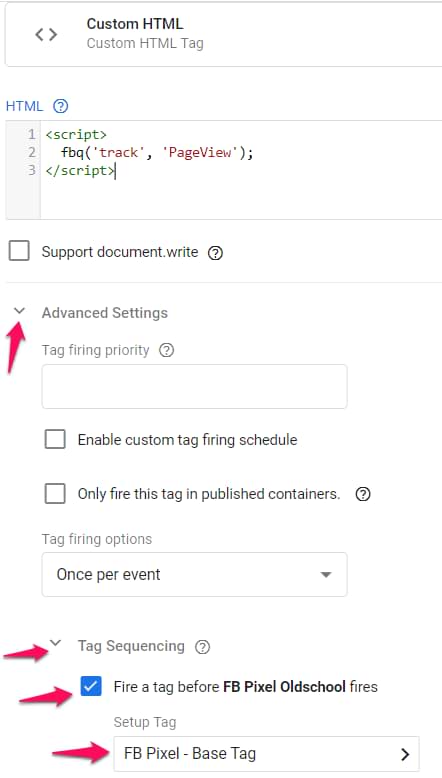Click the Tag firing priority input field

tap(194, 387)
